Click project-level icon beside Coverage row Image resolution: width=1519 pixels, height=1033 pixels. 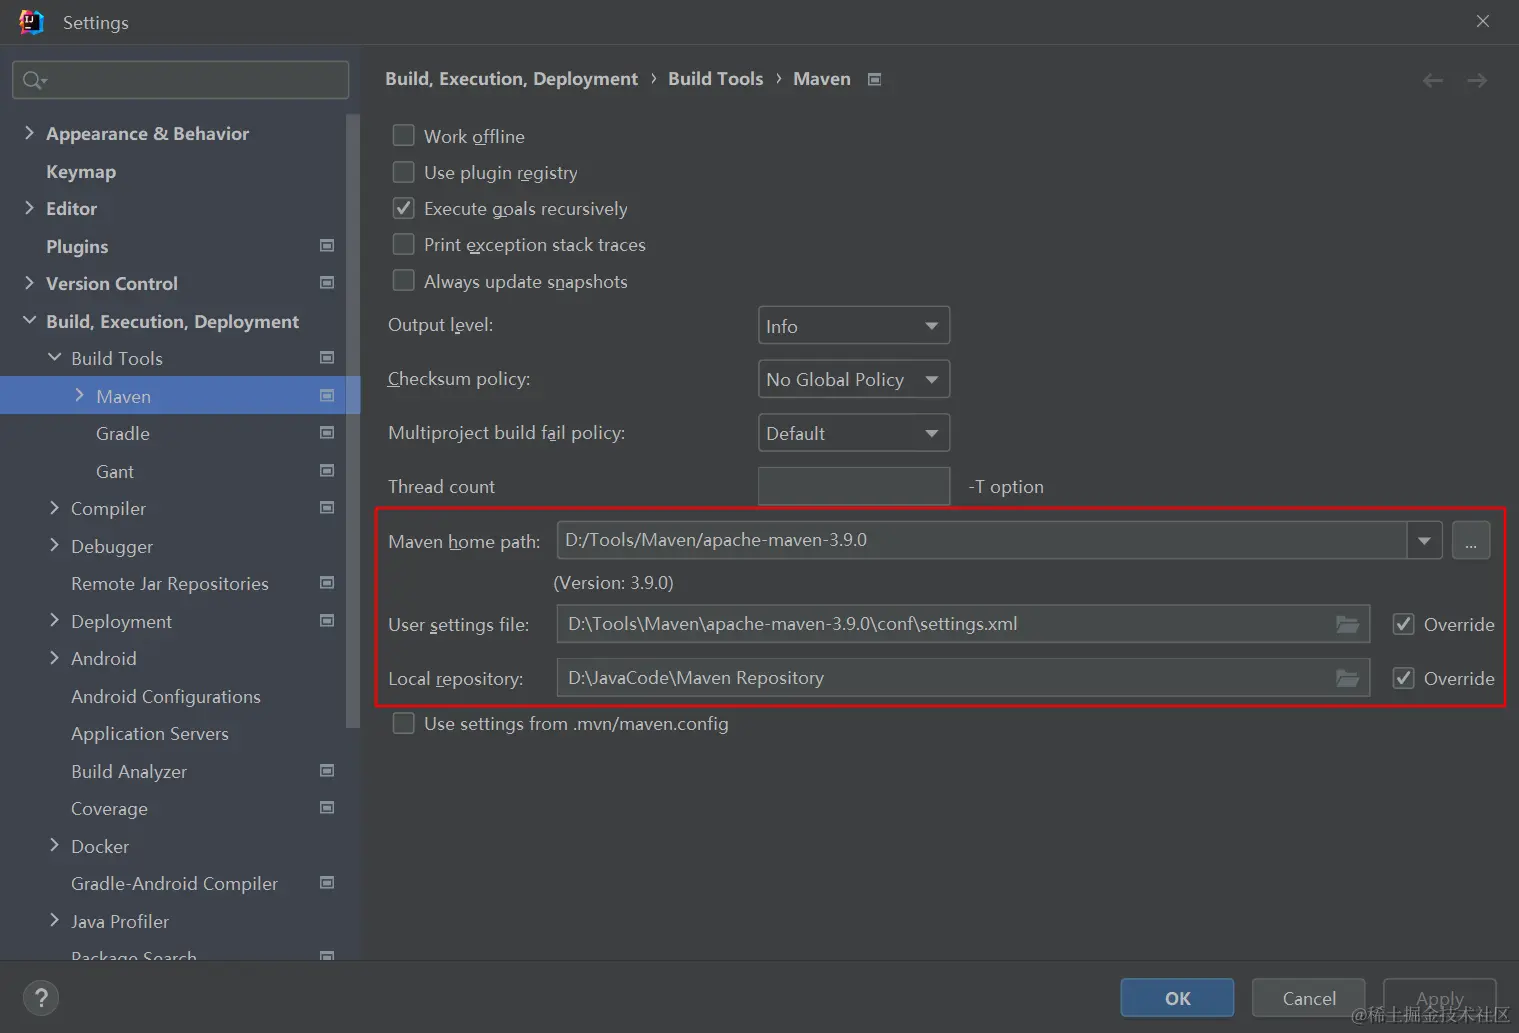(x=326, y=808)
